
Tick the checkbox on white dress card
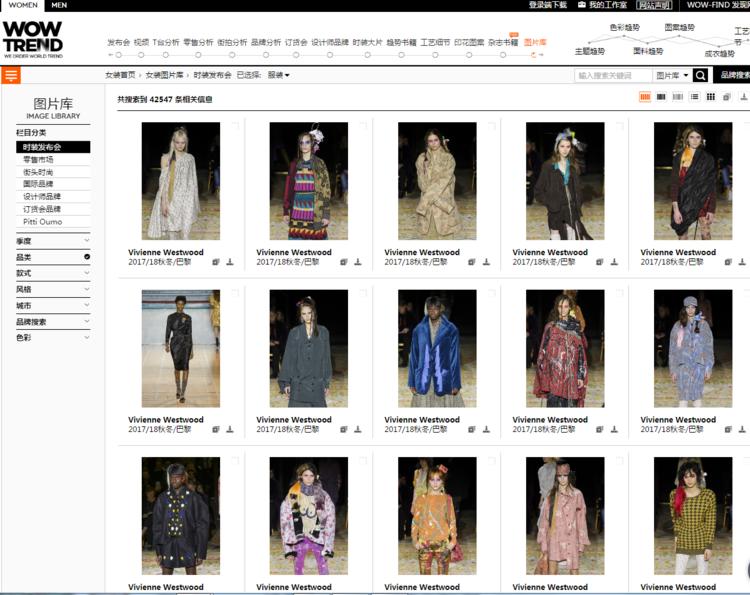coord(235,126)
